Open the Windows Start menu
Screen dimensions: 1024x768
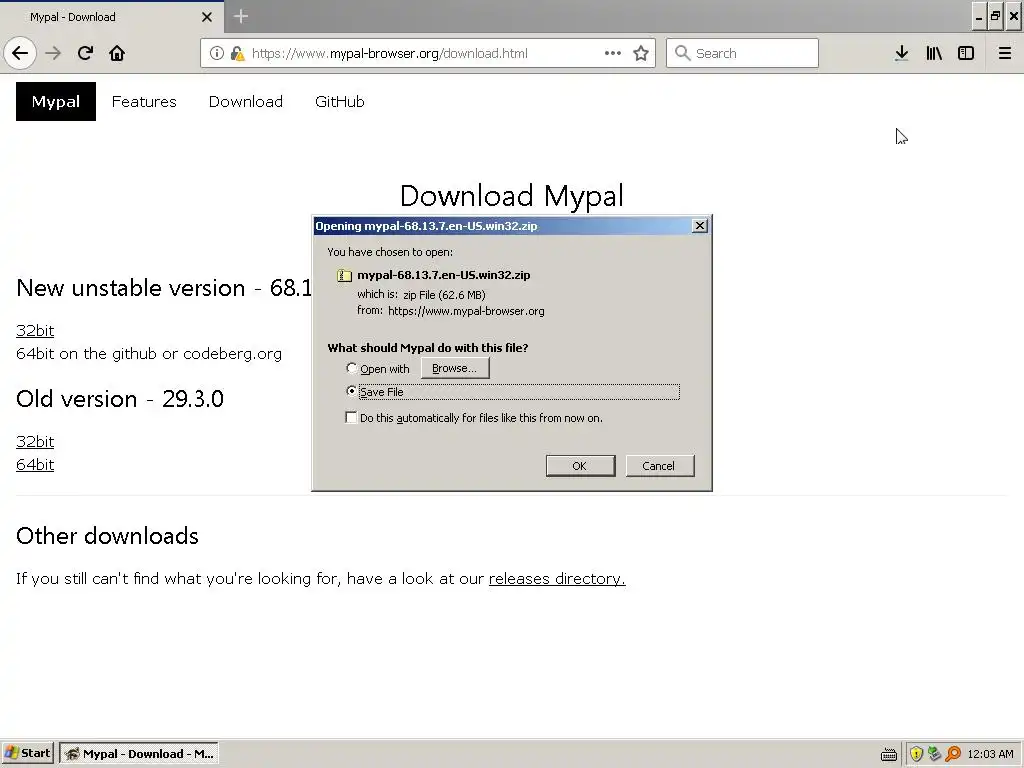[x=27, y=753]
